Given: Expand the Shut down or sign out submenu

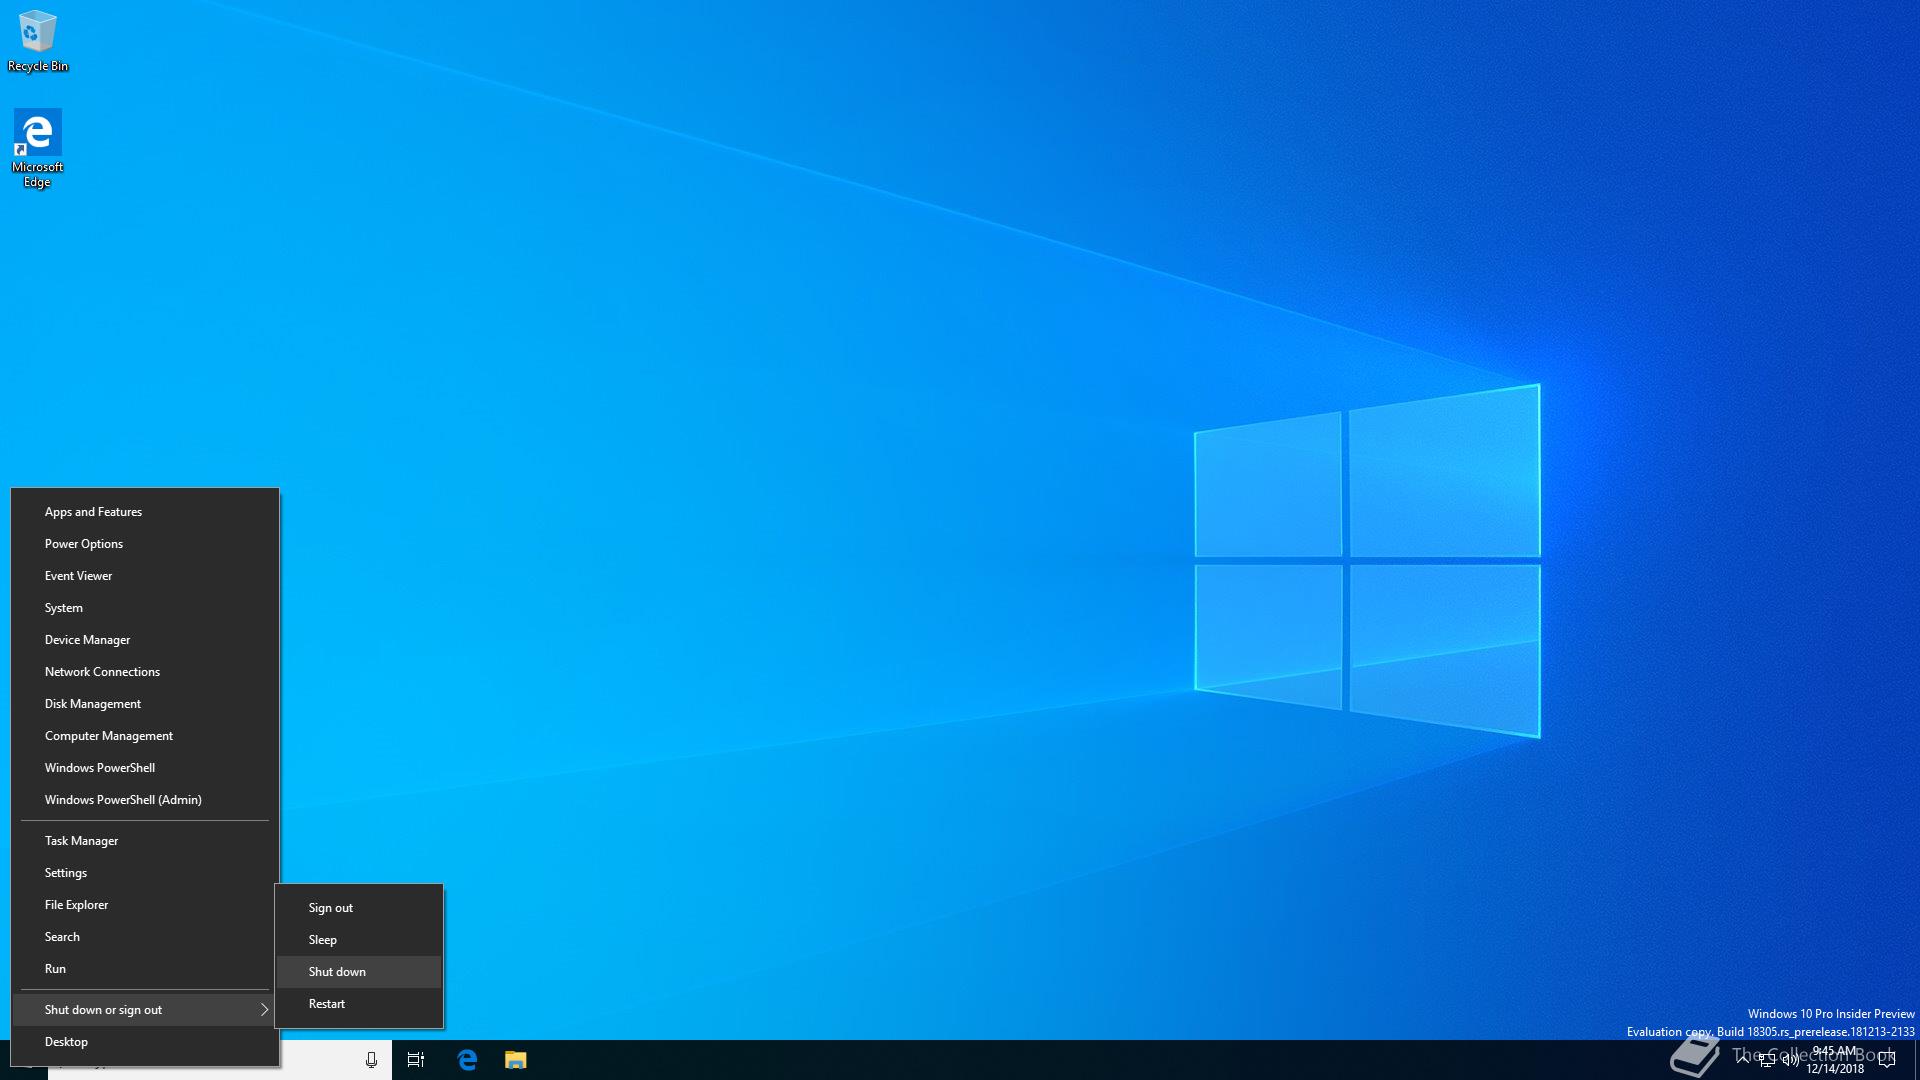Looking at the screenshot, I should (x=145, y=1010).
